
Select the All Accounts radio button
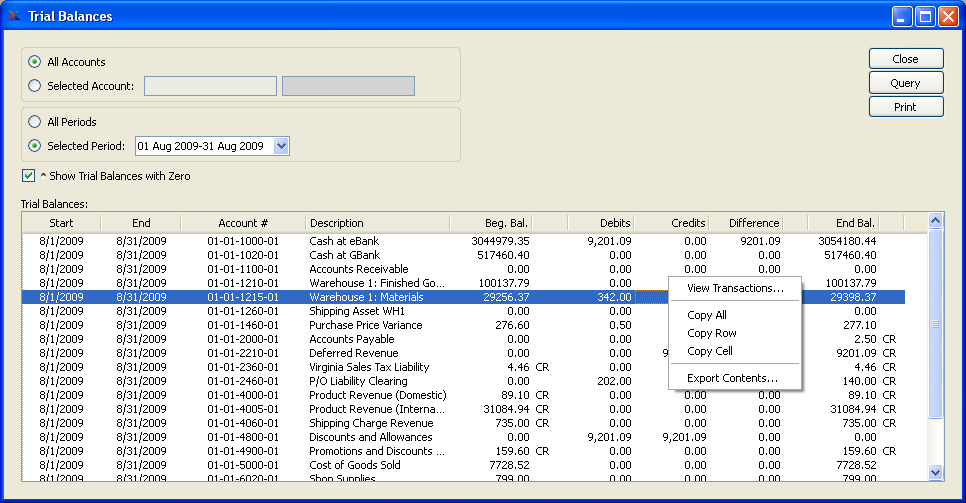click(36, 62)
